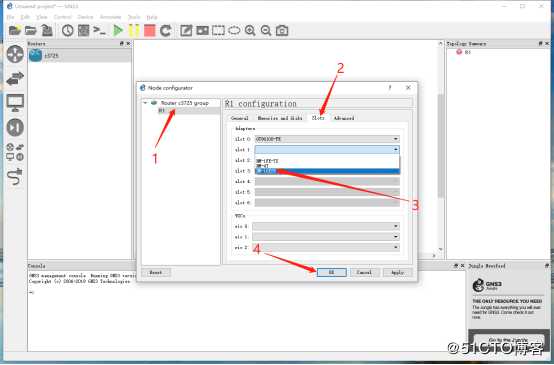This screenshot has height=365, width=554.
Task: Select the Add a link cable tool
Action: point(15,177)
